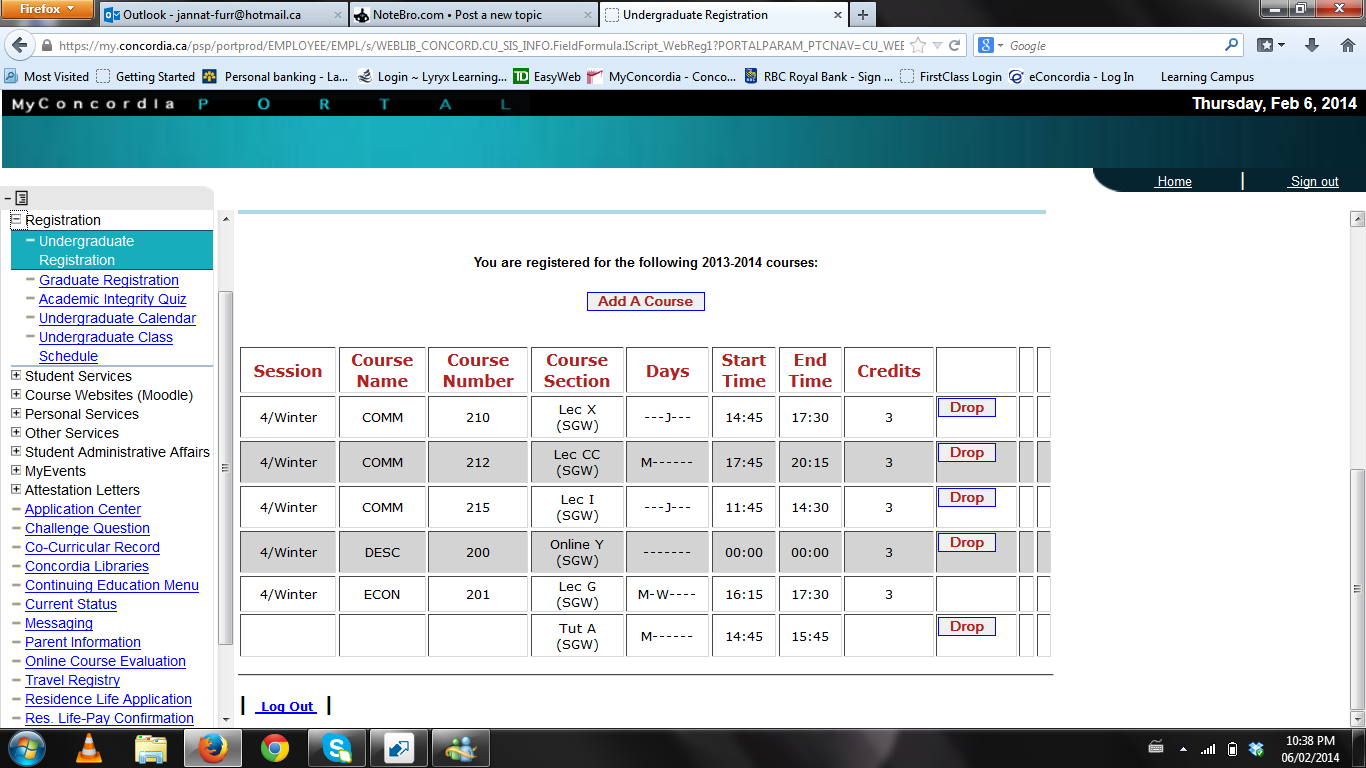Click the Add A Course button
This screenshot has height=768, width=1366.
pyautogui.click(x=645, y=301)
